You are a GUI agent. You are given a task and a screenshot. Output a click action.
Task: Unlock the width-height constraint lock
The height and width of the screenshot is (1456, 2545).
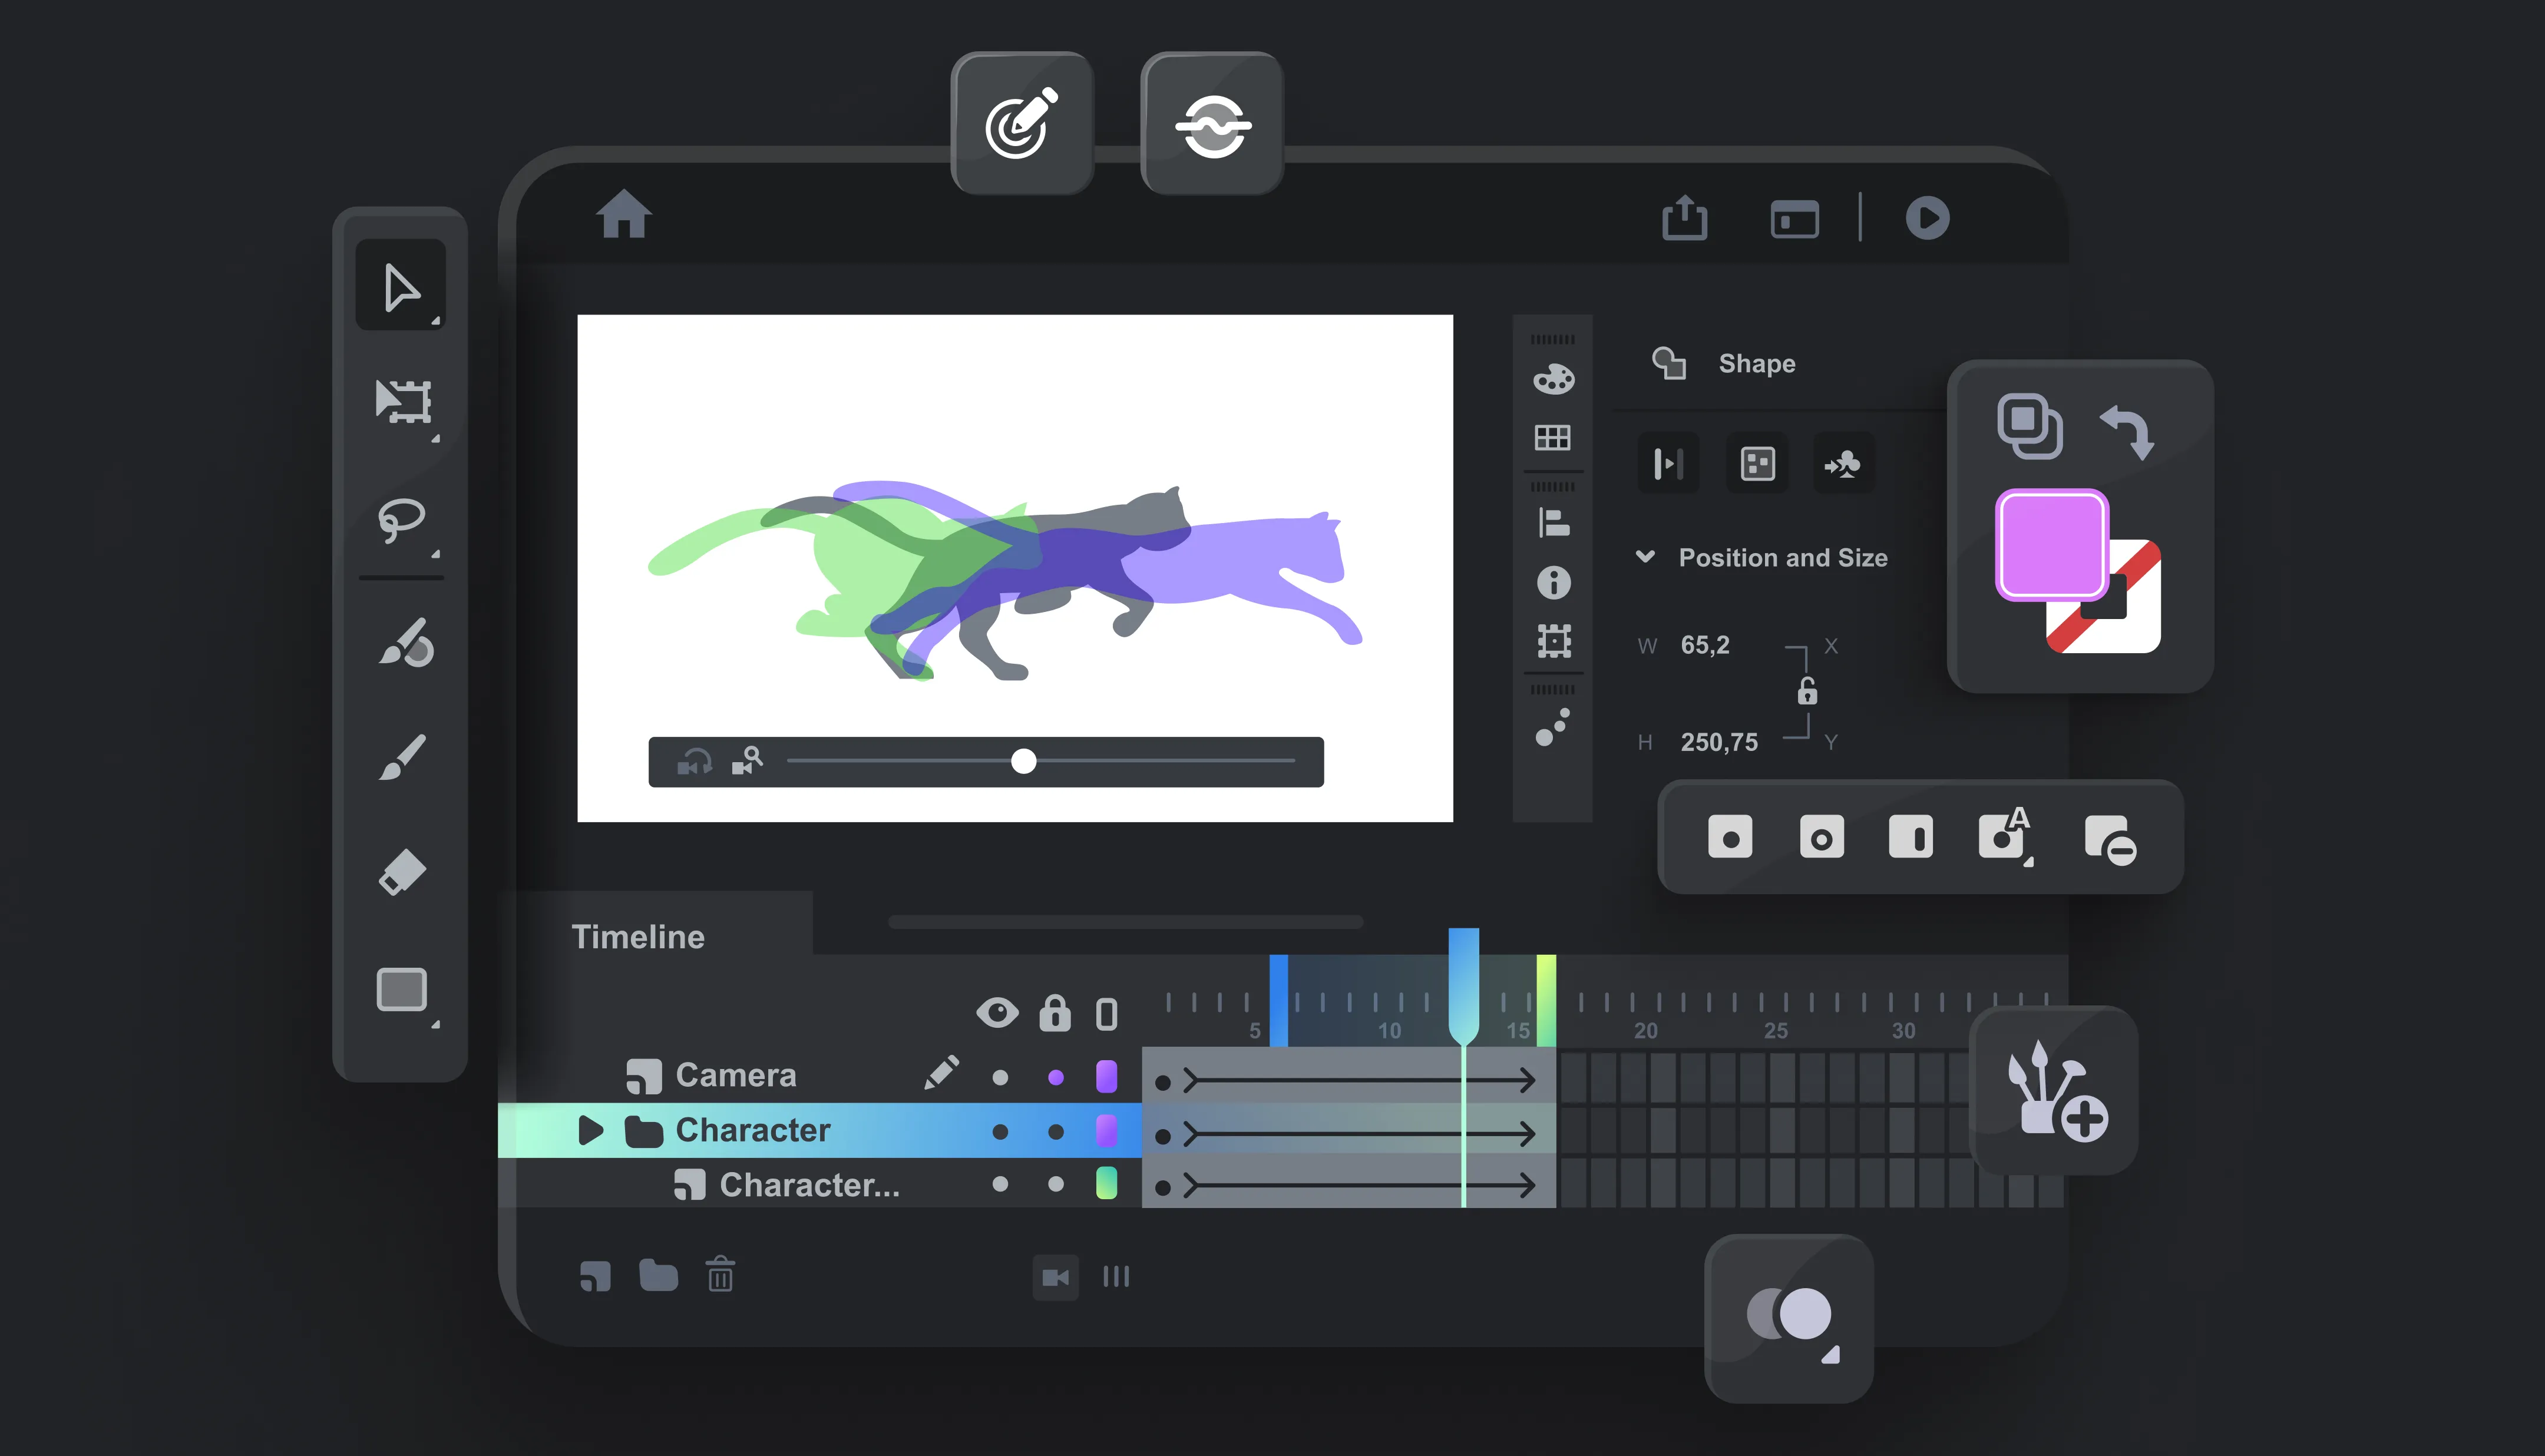pyautogui.click(x=1807, y=691)
